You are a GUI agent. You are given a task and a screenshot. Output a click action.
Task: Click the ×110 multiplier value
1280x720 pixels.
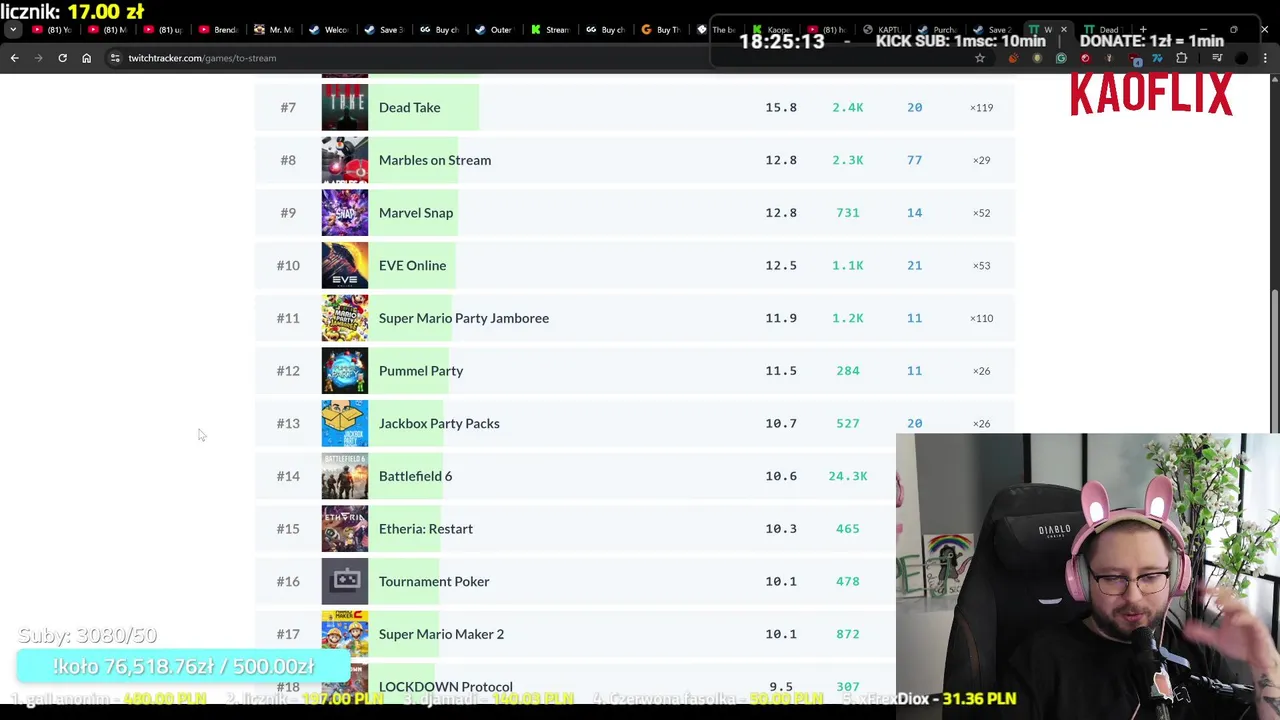pos(981,318)
